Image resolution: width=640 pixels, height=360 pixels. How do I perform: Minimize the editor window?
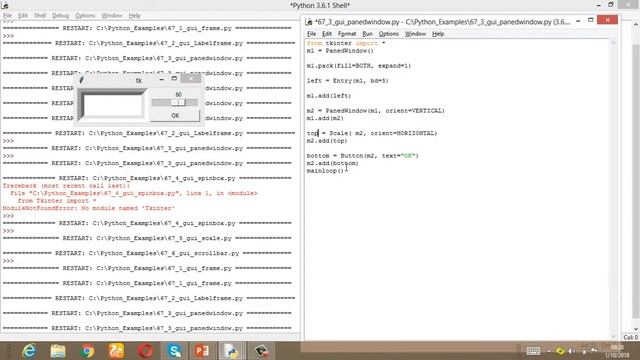pyautogui.click(x=578, y=21)
